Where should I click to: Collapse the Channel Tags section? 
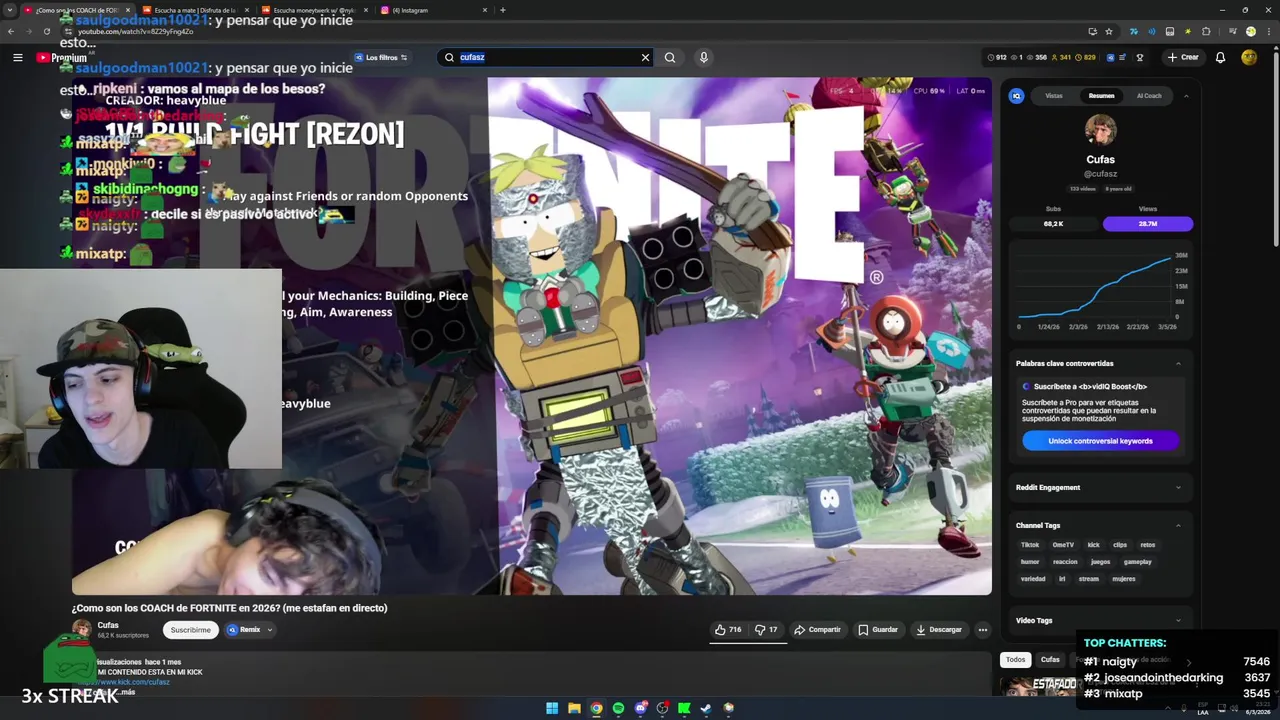(x=1178, y=526)
